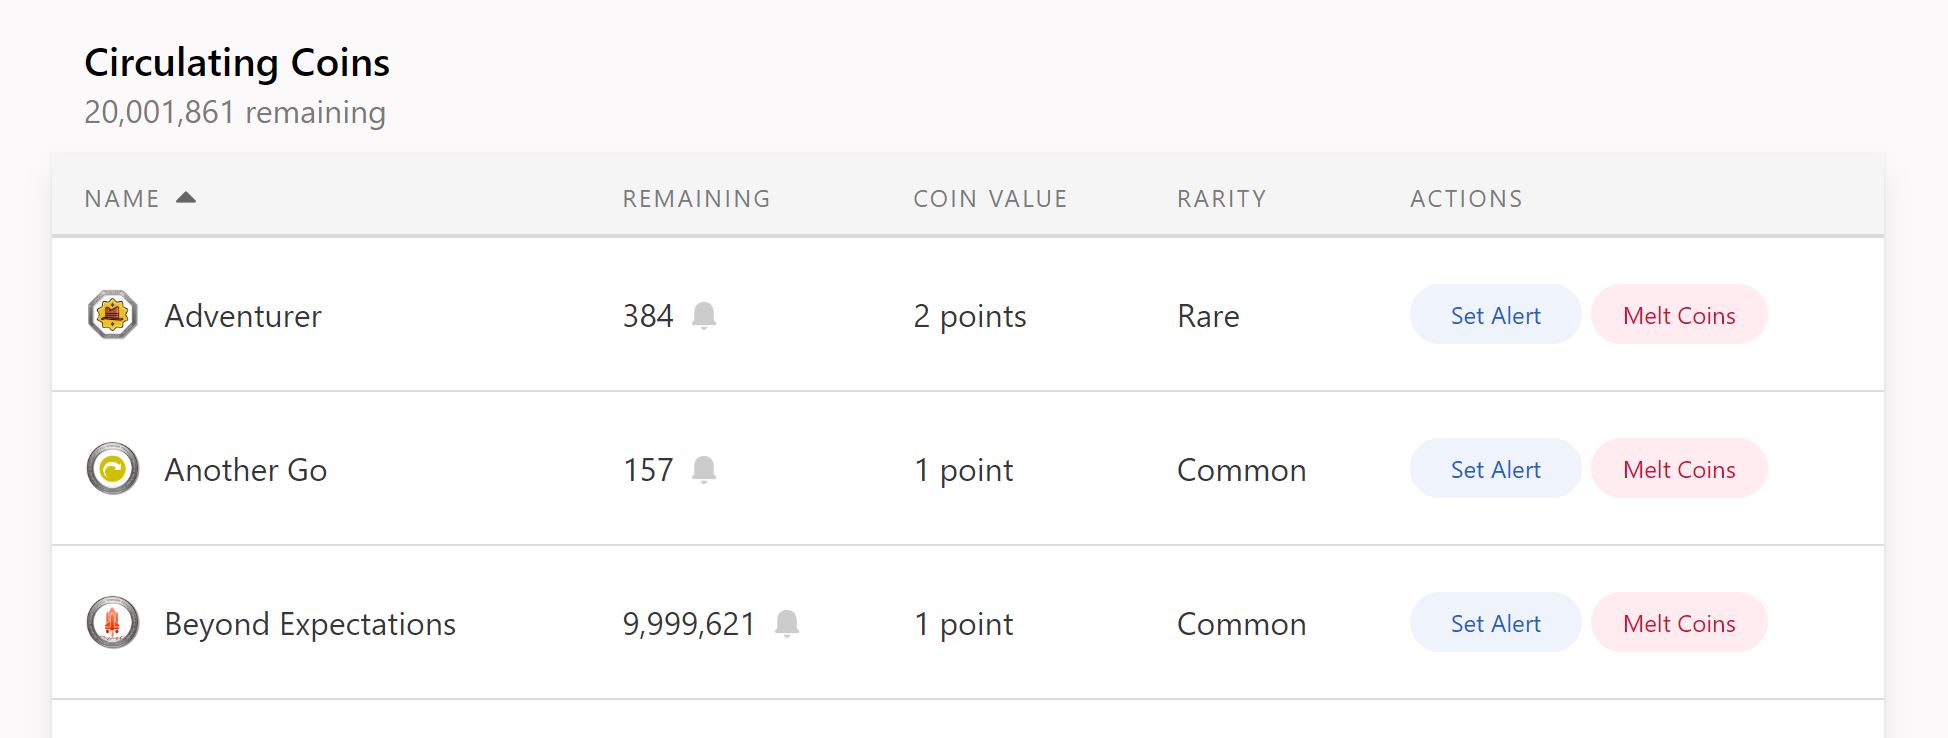Set Alert for Another Go coin
Screen dimensions: 1948x738
[x=1495, y=469]
